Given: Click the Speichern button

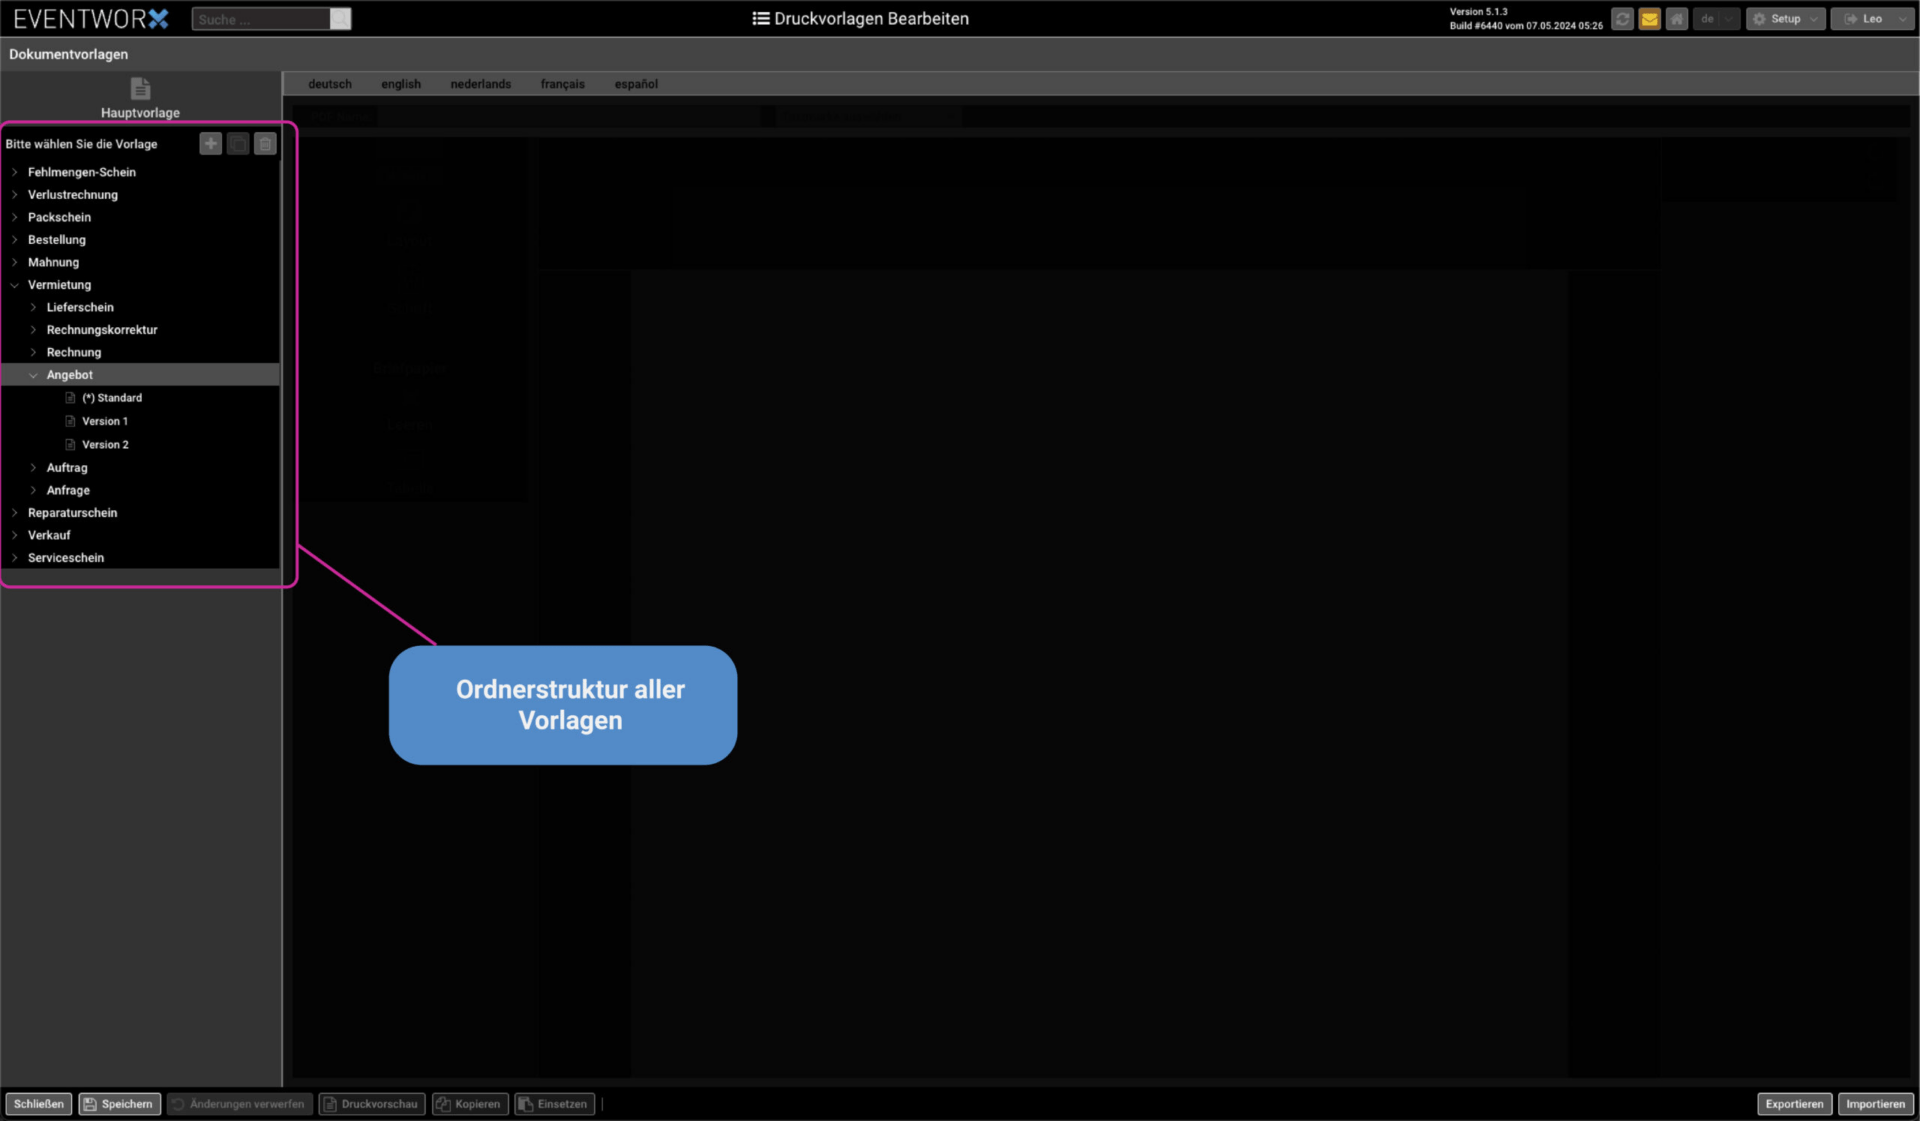Looking at the screenshot, I should [119, 1104].
